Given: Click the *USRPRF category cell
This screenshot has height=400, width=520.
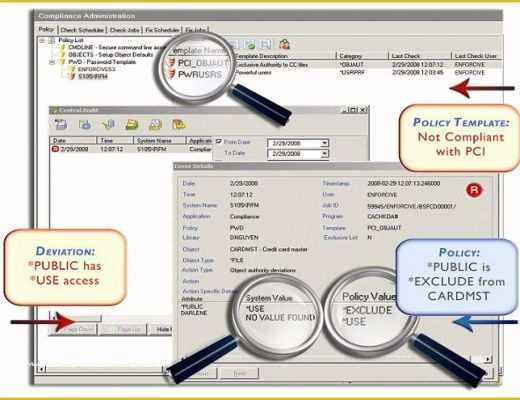Looking at the screenshot, I should click(352, 72).
